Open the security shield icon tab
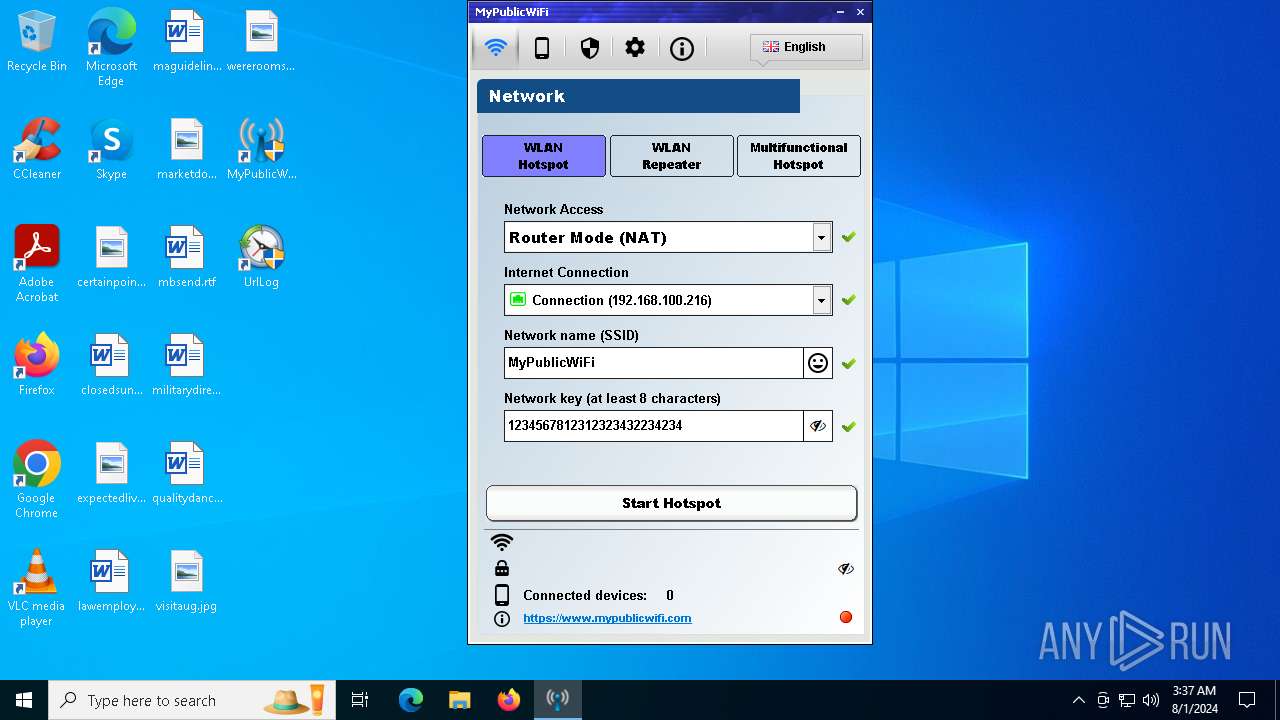 pos(590,48)
